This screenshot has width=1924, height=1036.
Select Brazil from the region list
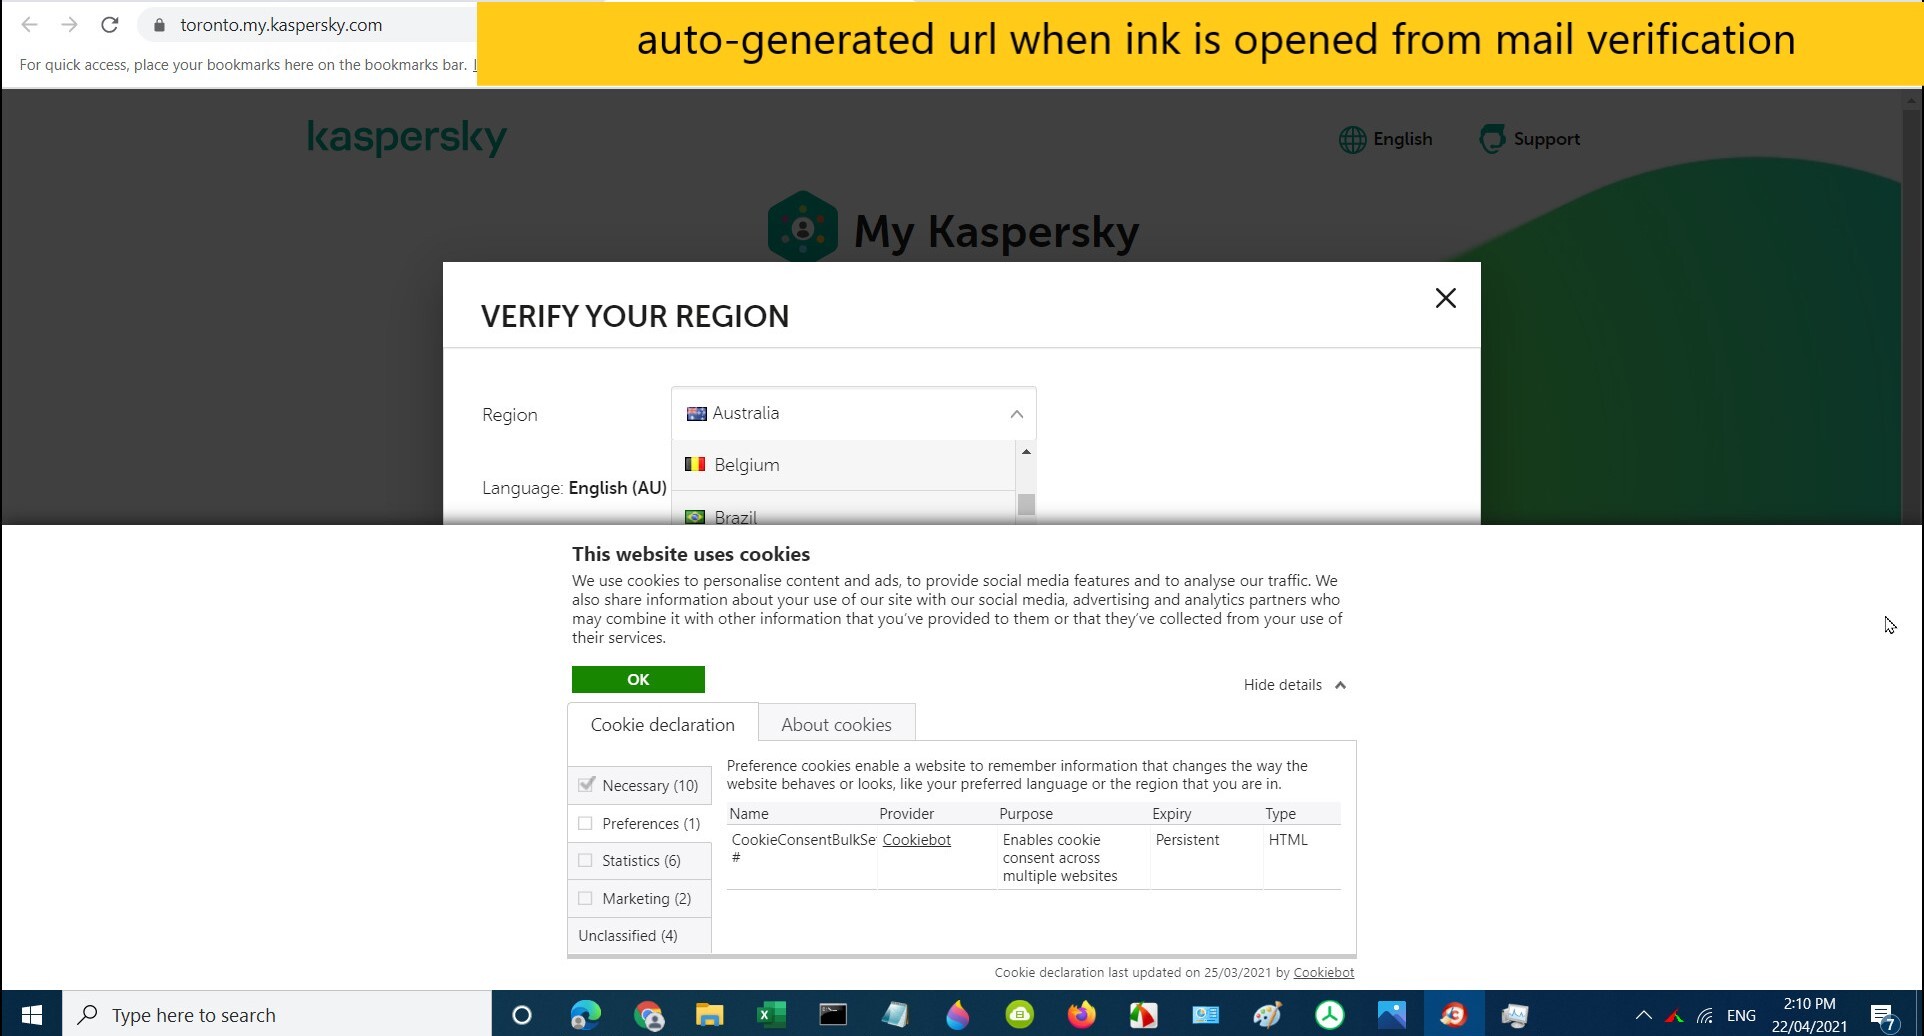pos(843,509)
